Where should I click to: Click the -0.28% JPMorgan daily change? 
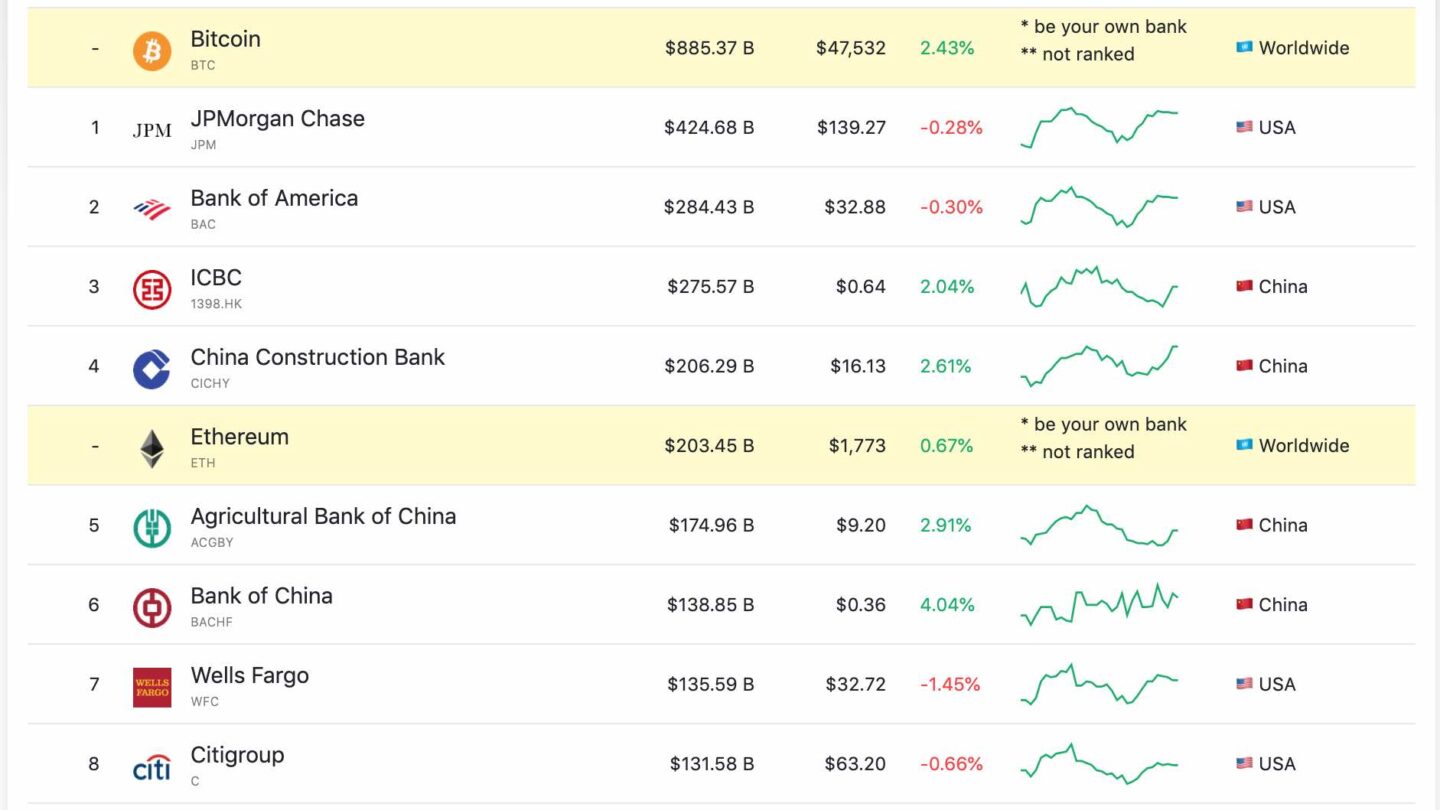pyautogui.click(x=951, y=127)
